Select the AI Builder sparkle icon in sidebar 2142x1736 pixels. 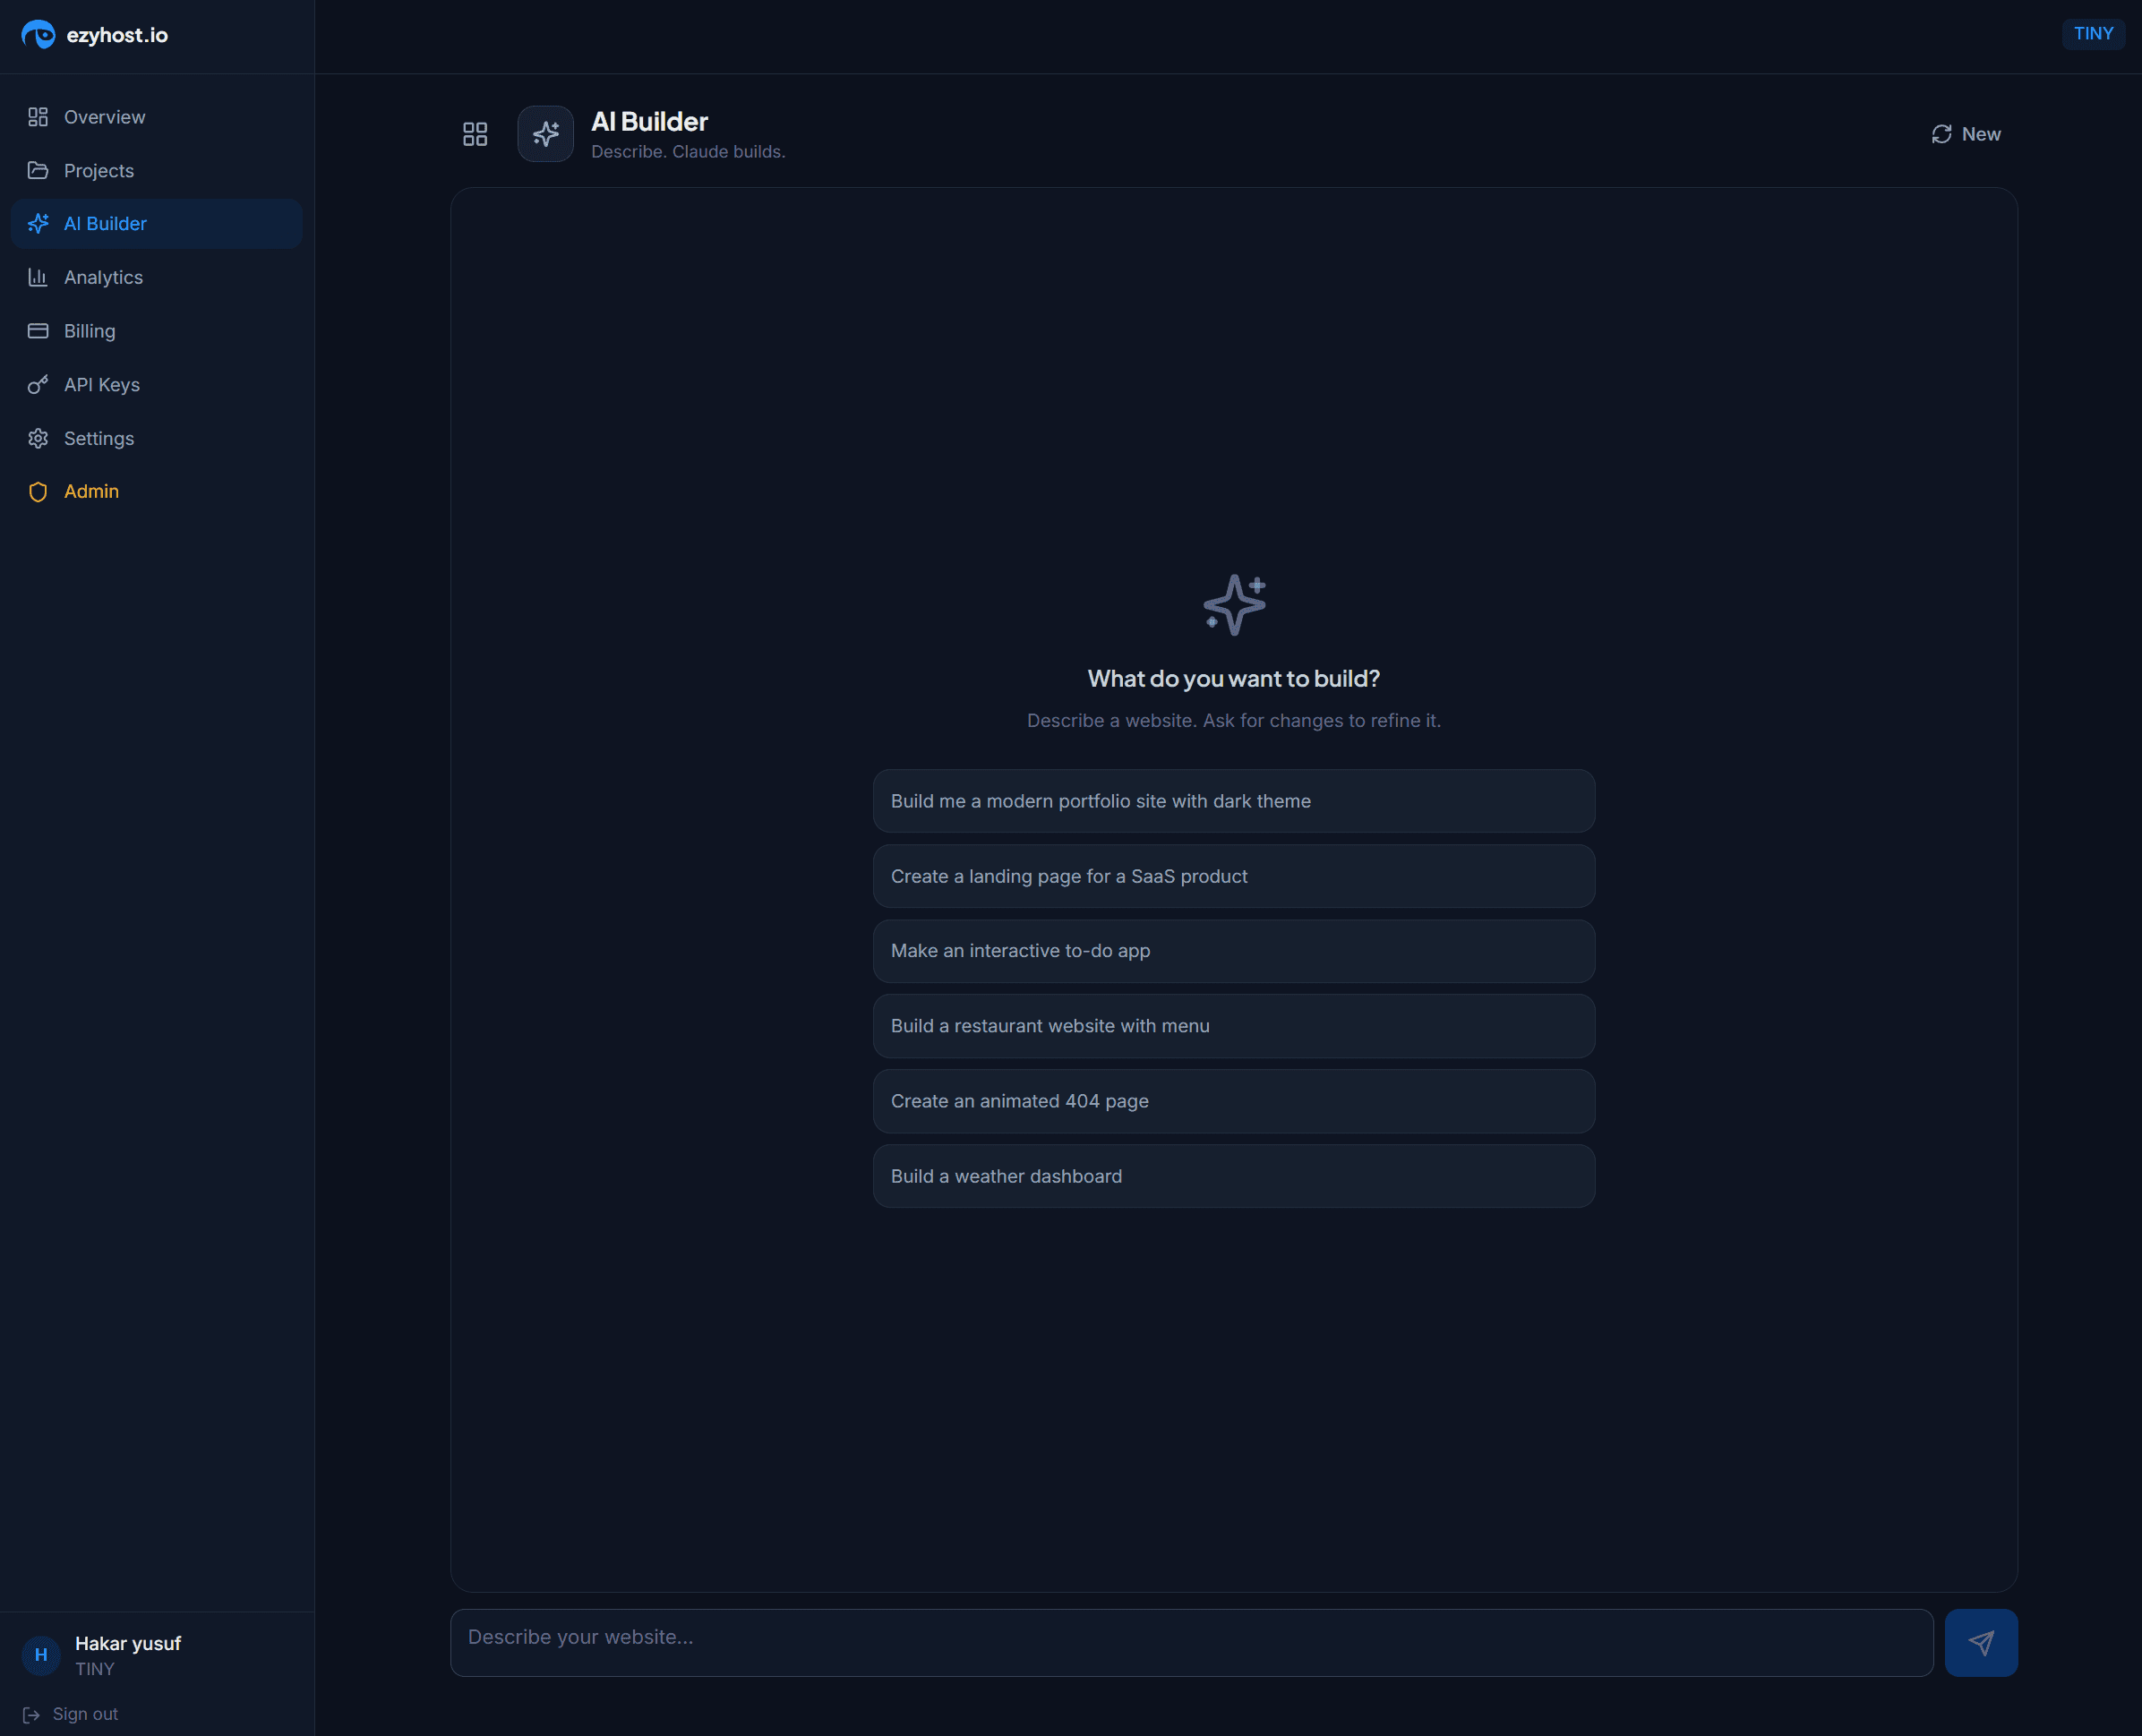(38, 223)
